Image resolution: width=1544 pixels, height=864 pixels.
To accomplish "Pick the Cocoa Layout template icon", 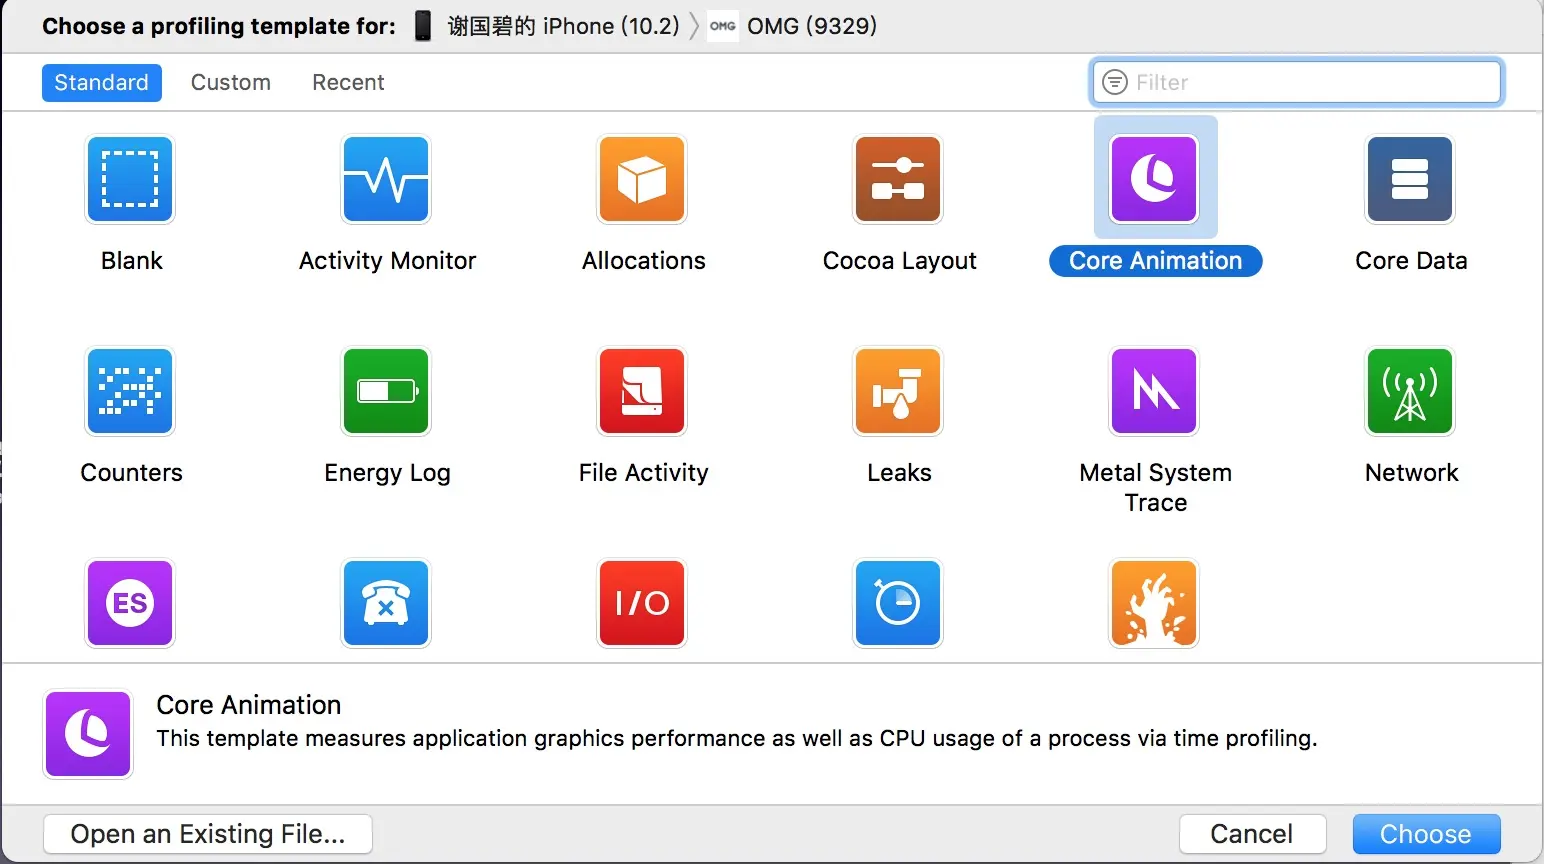I will coord(898,179).
